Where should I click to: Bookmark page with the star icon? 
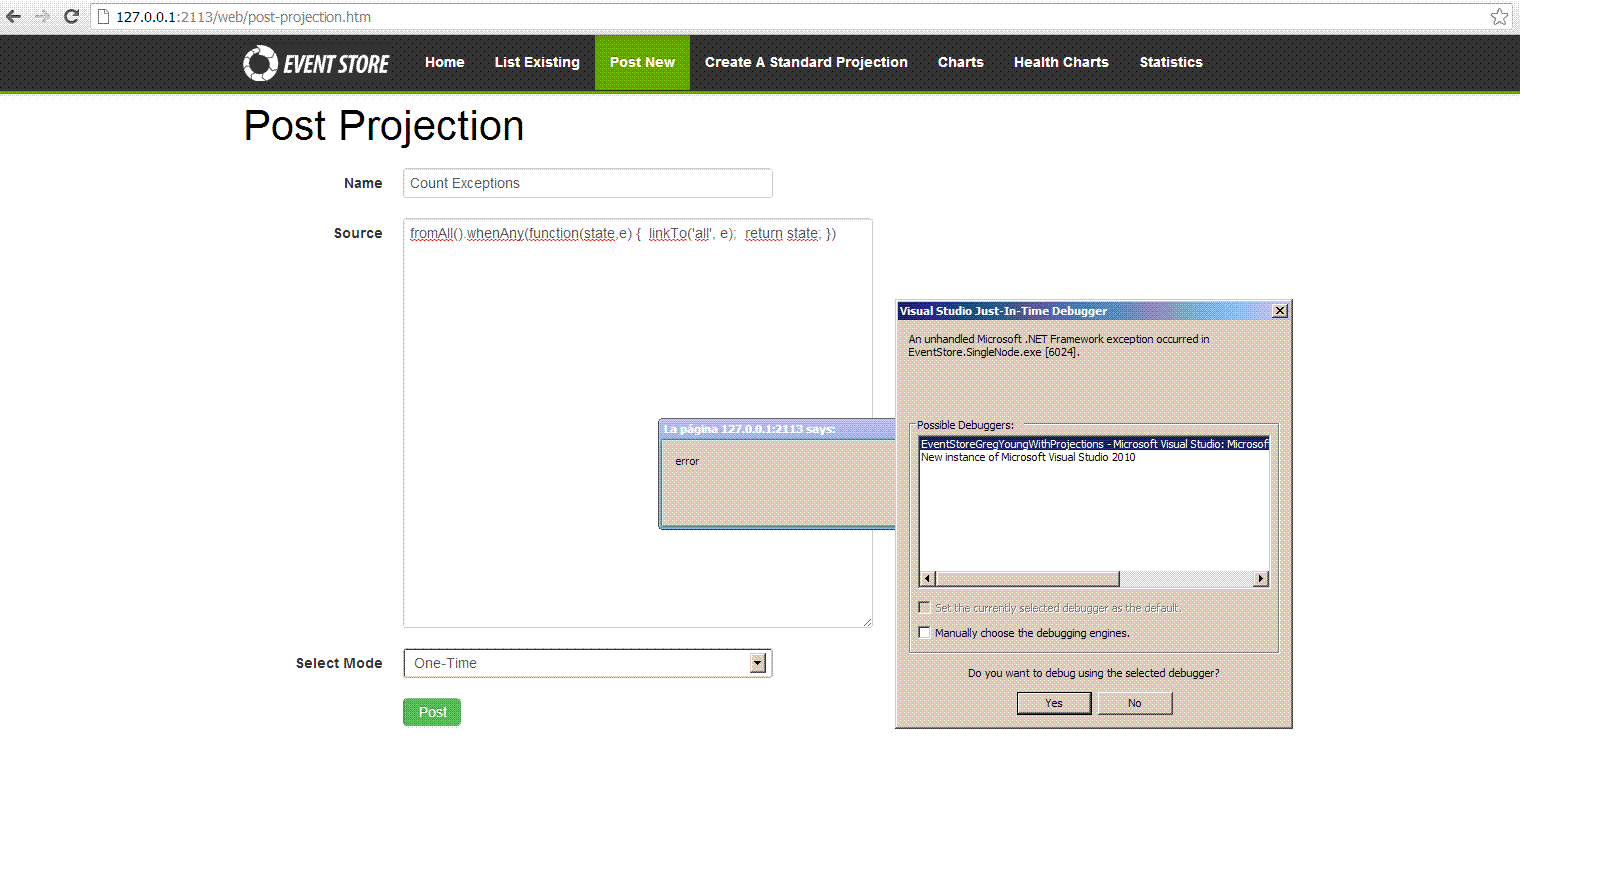tap(1499, 16)
